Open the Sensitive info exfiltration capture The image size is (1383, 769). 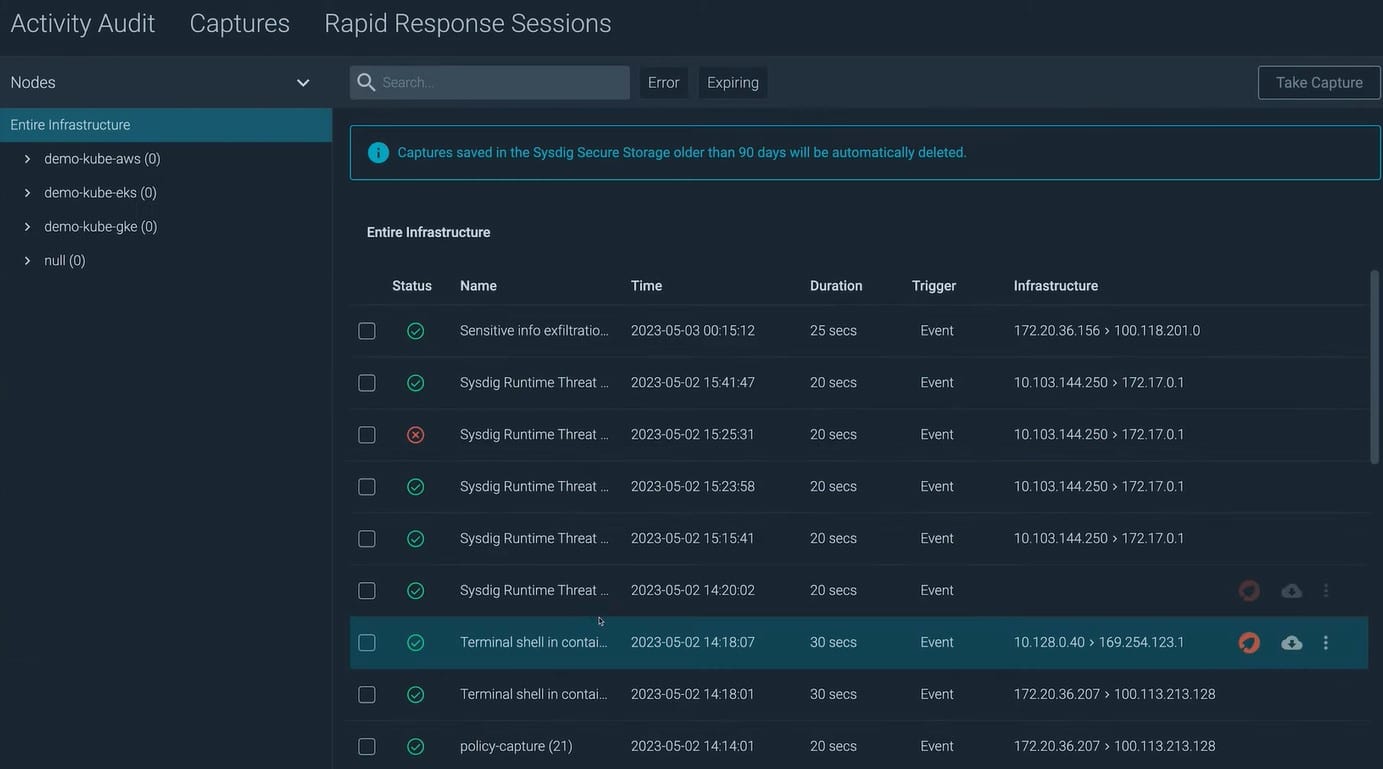[x=534, y=331]
